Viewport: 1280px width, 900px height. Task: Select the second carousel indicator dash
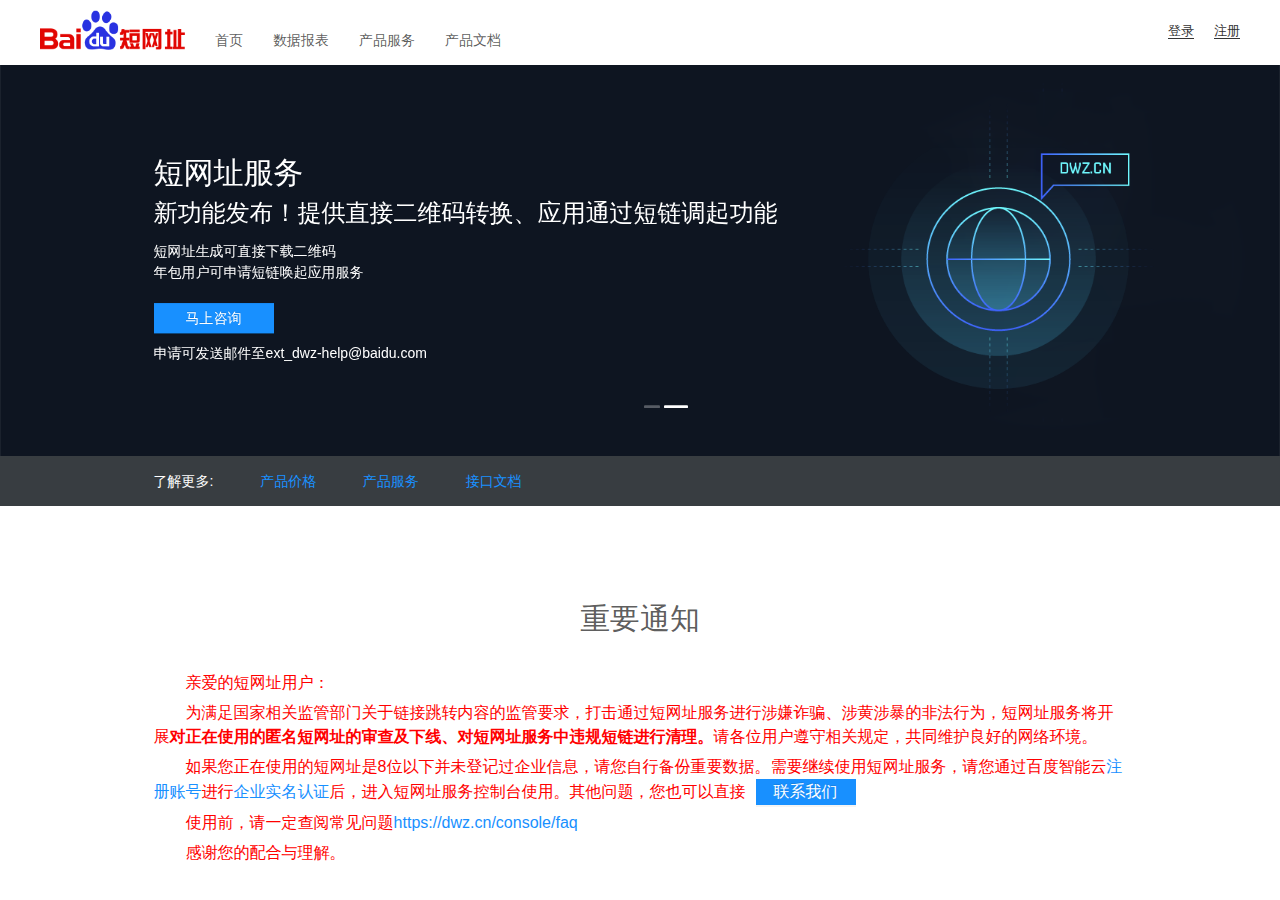(676, 406)
